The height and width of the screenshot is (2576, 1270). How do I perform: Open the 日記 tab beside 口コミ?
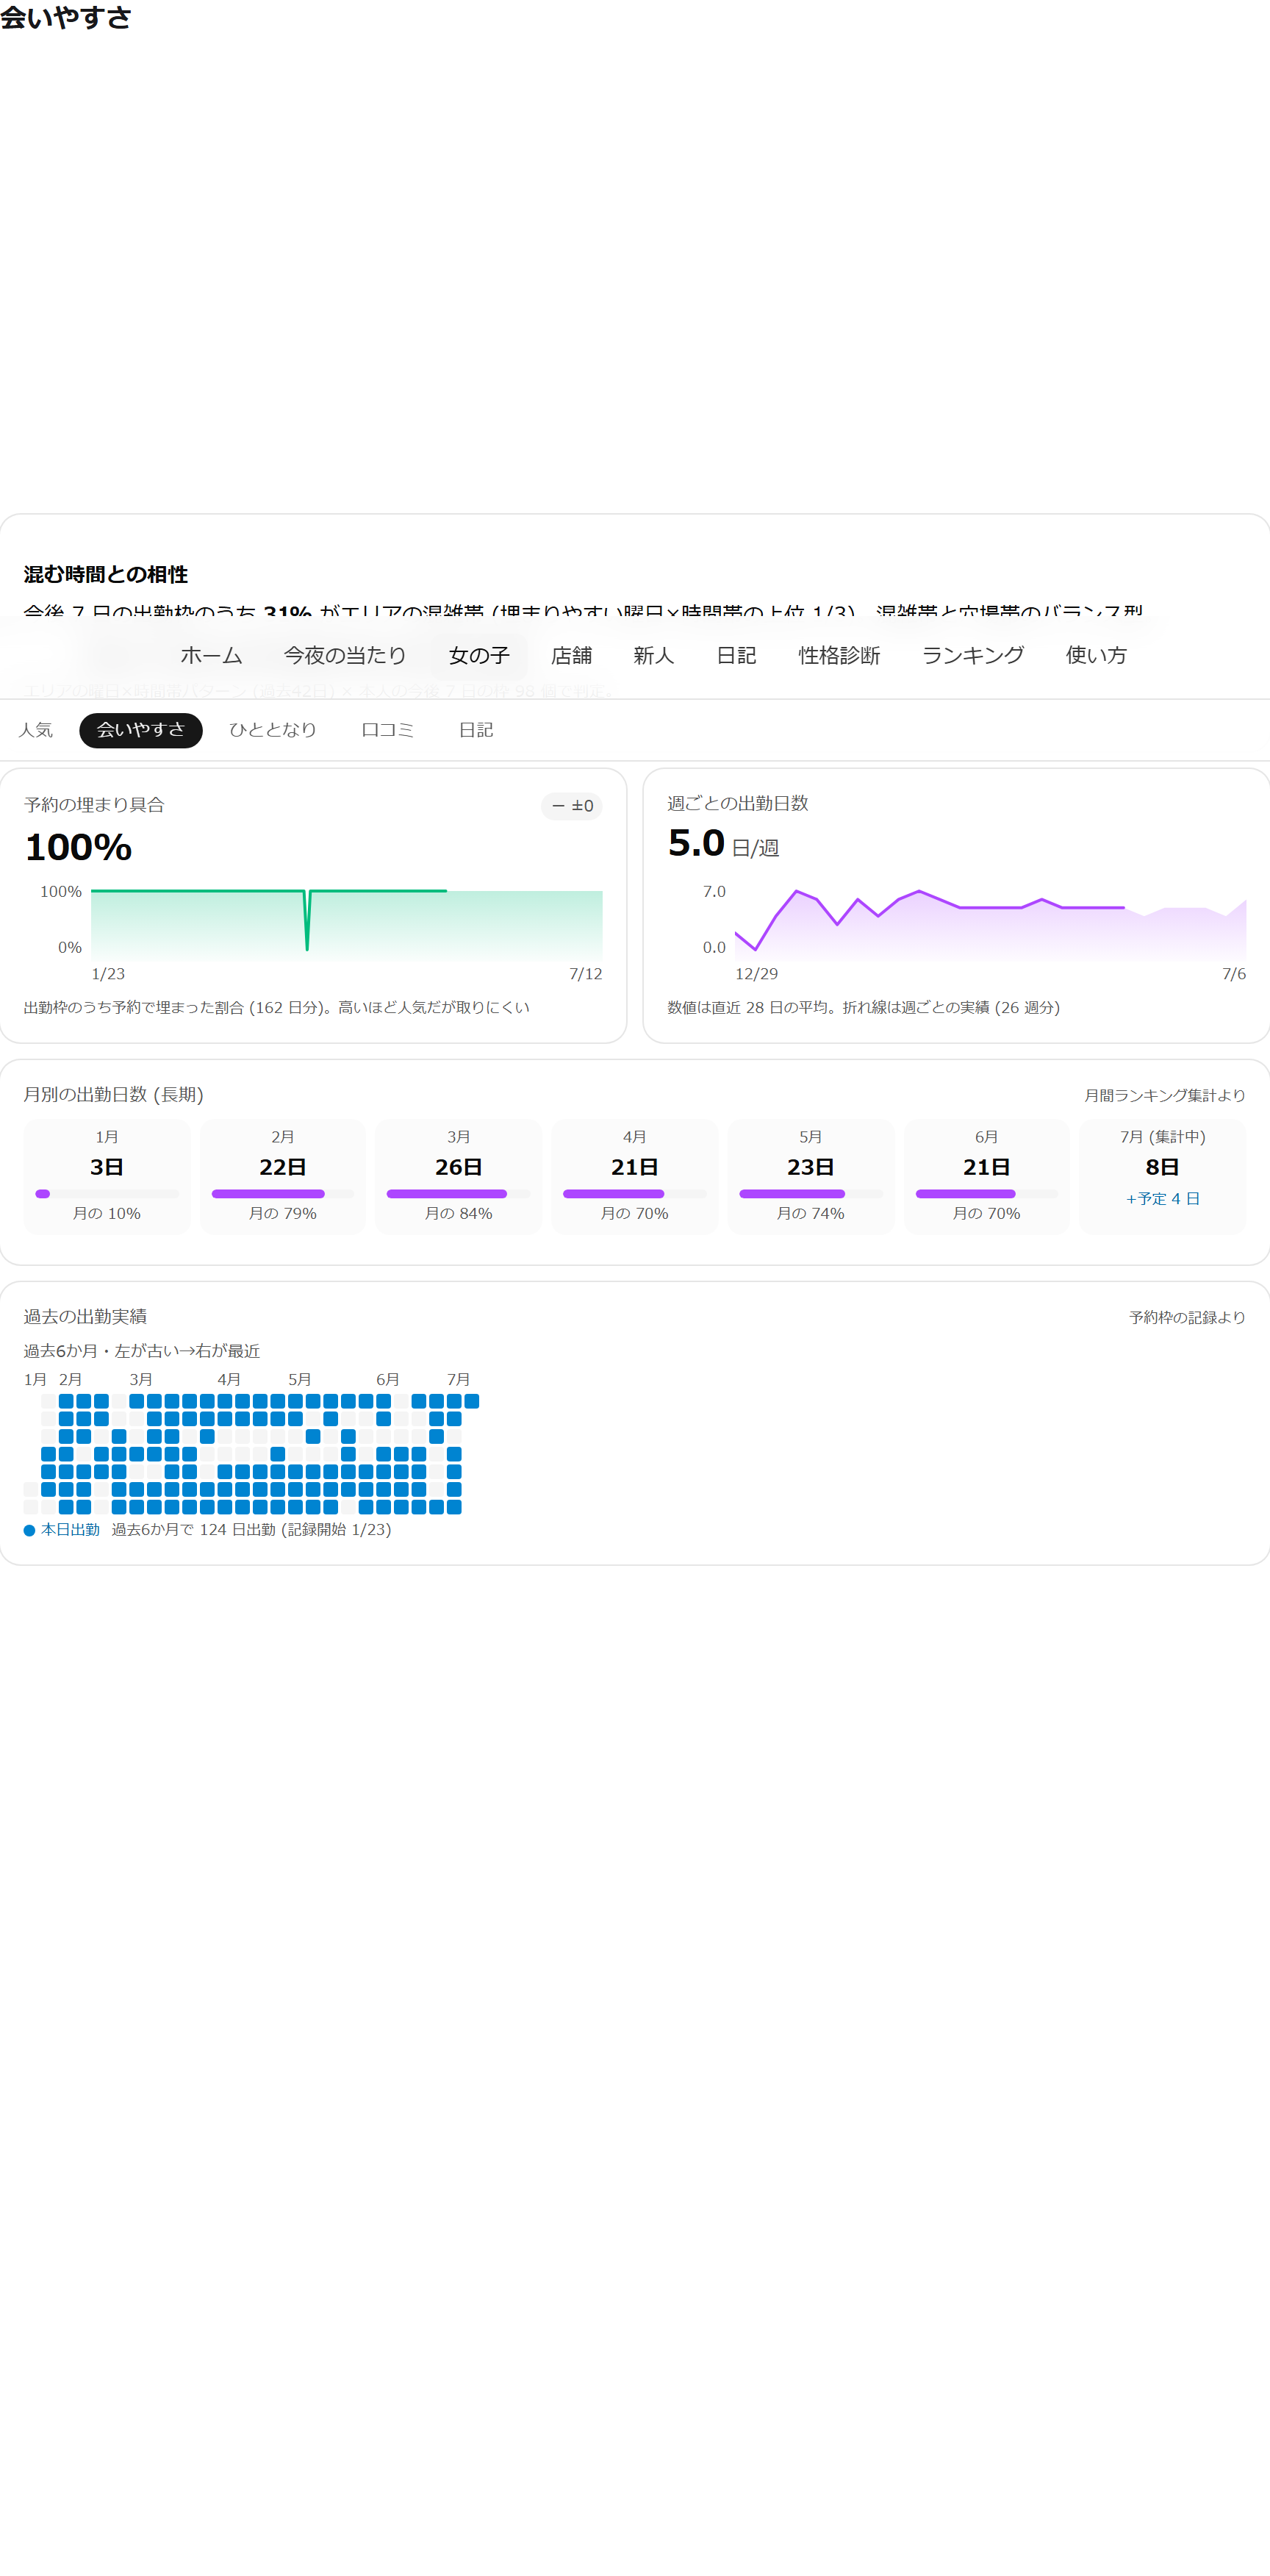coord(476,730)
